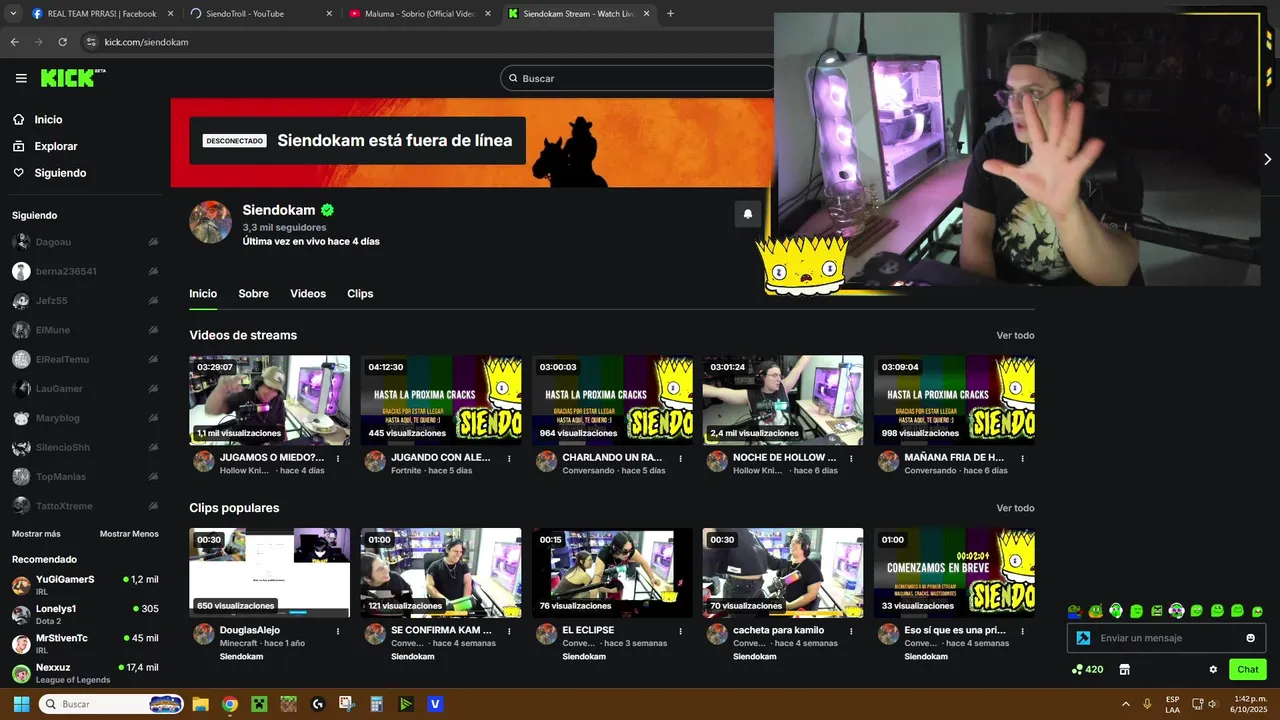Open a new browser tab
The image size is (1280, 720).
coord(670,14)
